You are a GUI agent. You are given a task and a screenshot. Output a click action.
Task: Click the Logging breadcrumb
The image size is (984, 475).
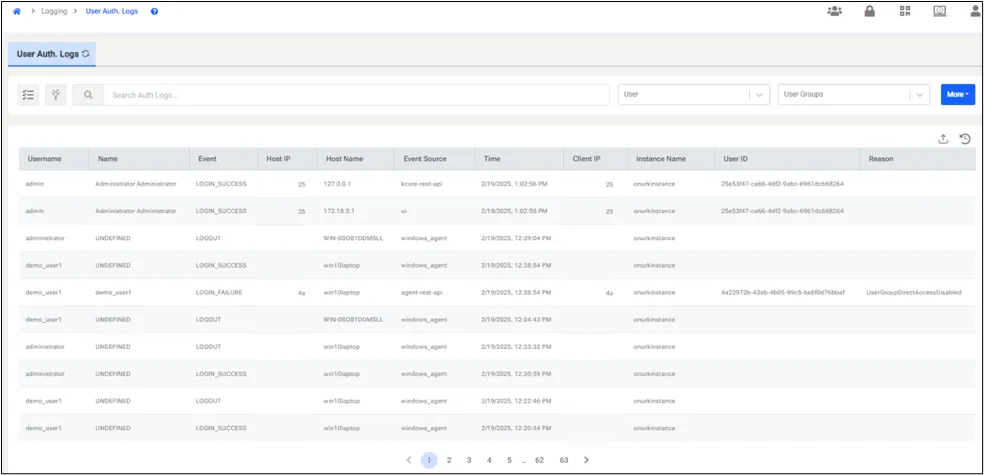[54, 11]
